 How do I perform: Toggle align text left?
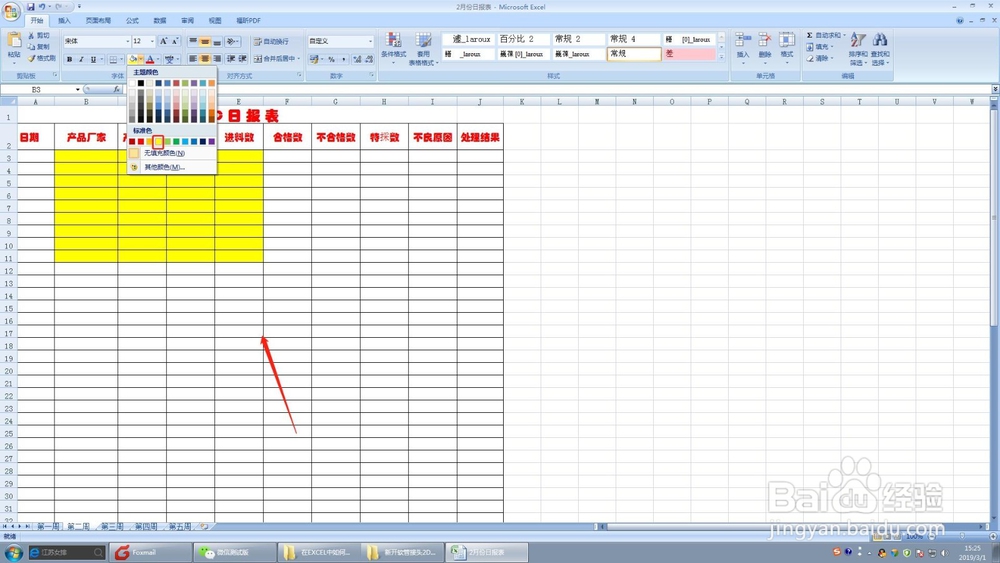point(193,59)
